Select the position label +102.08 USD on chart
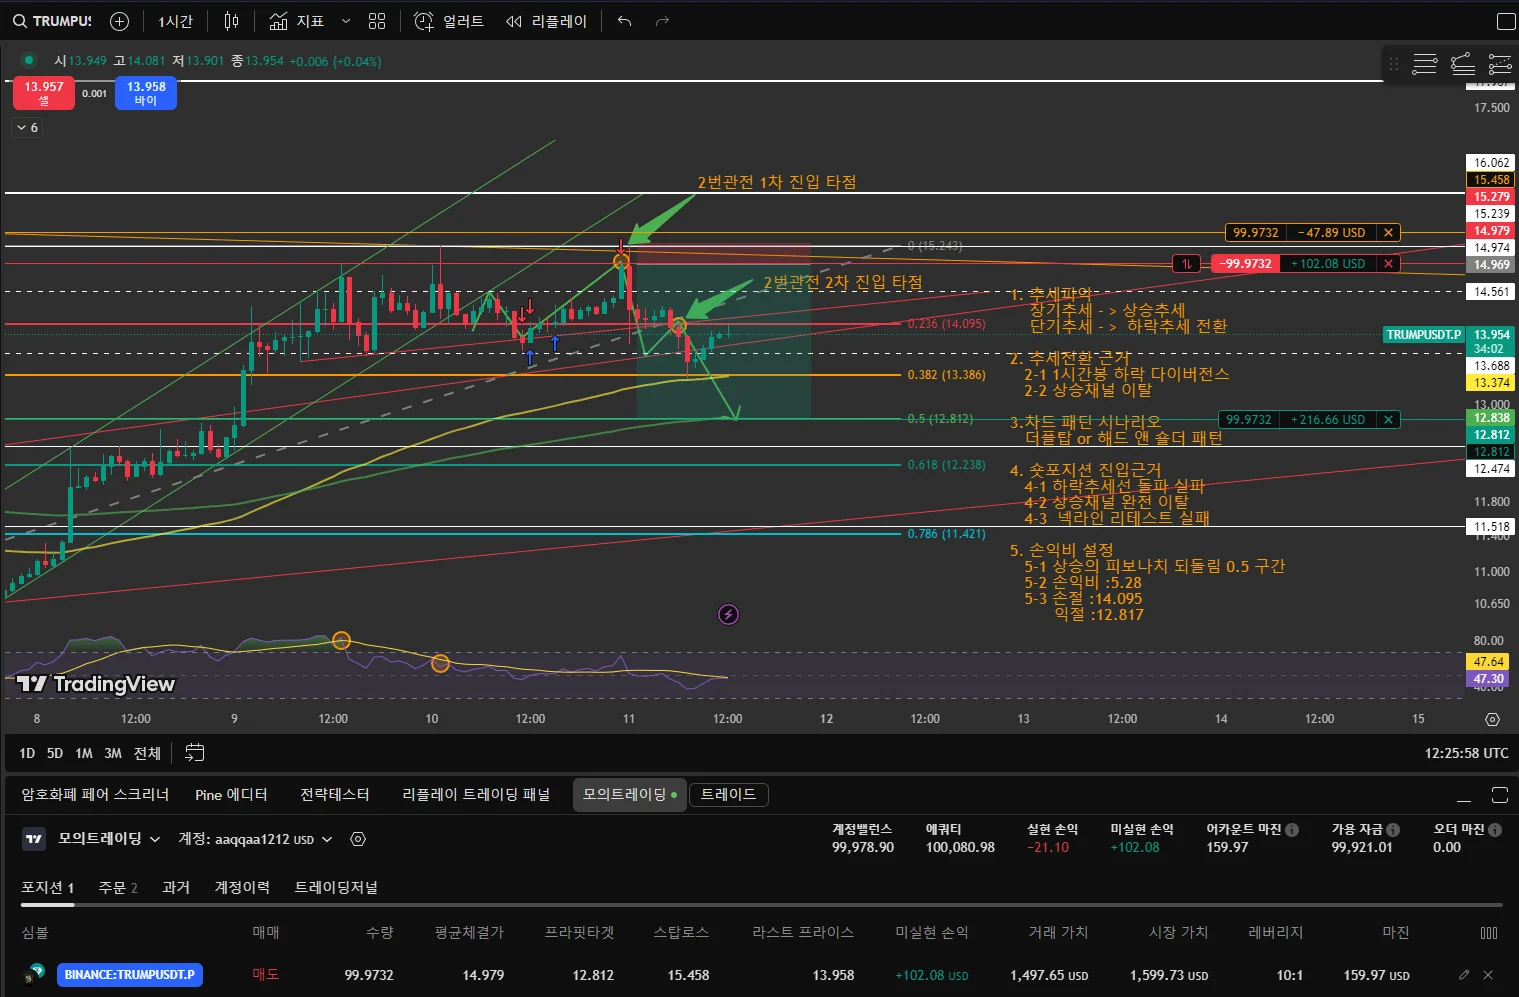This screenshot has width=1519, height=997. tap(1328, 264)
